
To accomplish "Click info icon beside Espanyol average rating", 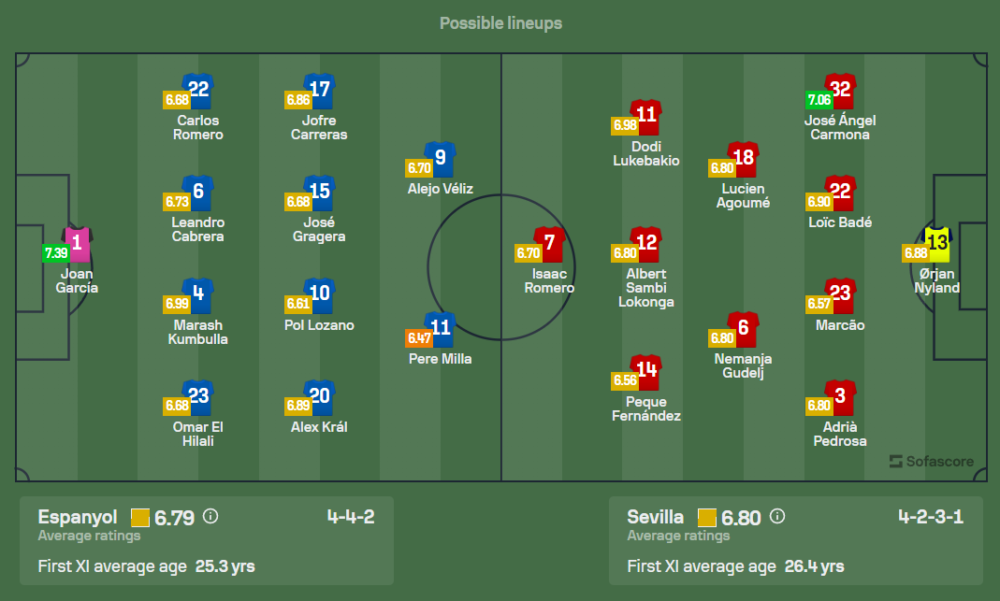I will tap(210, 517).
